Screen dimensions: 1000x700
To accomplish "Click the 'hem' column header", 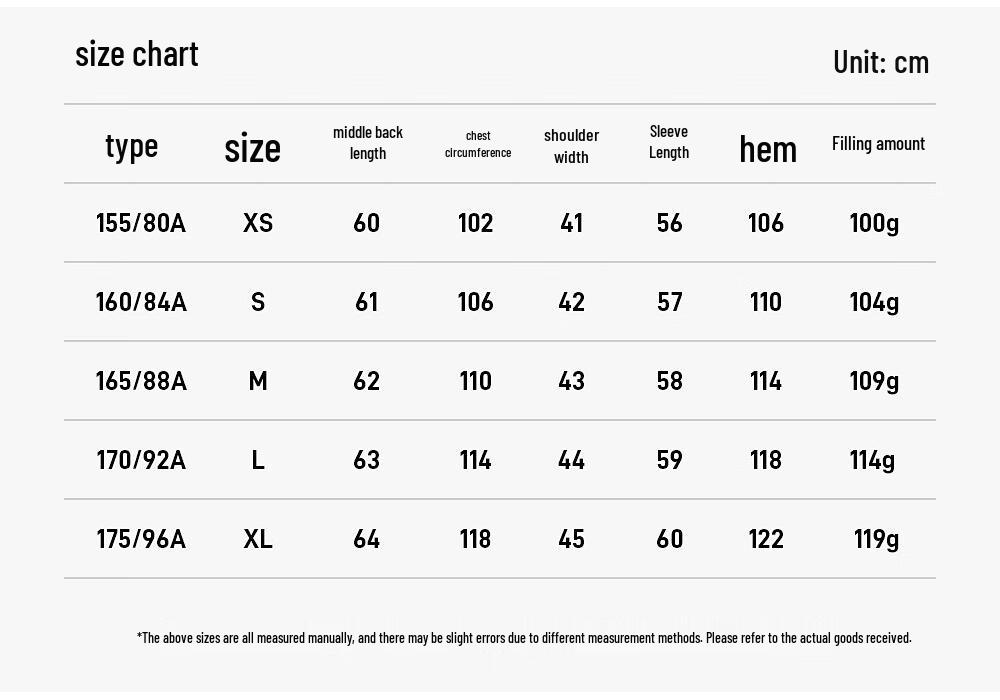I will tap(768, 149).
